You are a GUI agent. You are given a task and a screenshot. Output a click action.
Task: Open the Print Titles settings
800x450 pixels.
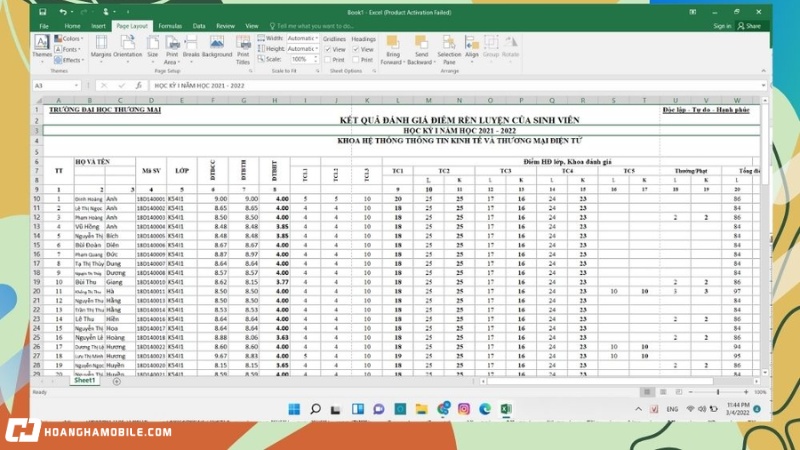tap(243, 49)
